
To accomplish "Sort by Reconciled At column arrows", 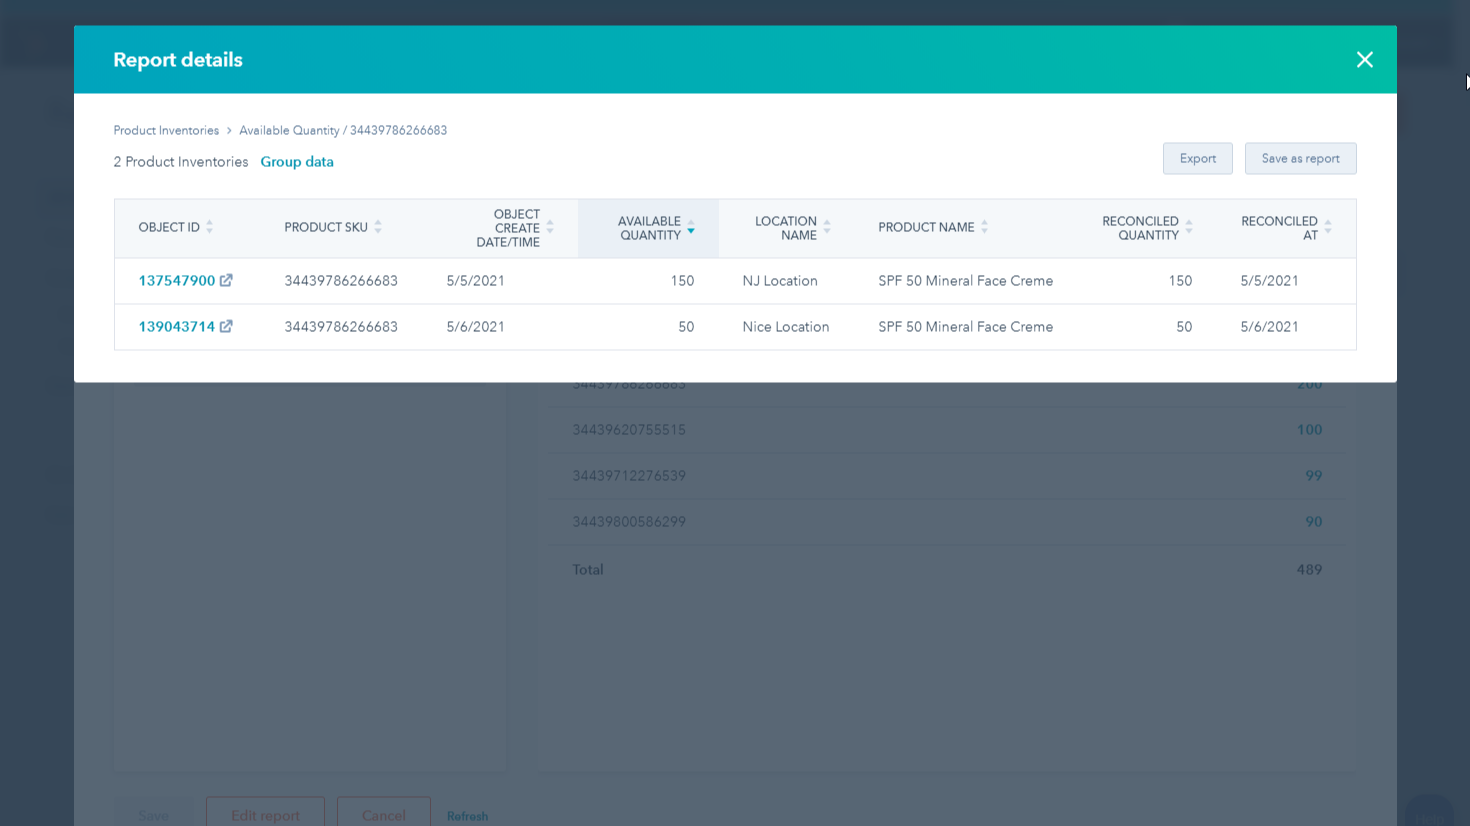I will [x=1328, y=228].
